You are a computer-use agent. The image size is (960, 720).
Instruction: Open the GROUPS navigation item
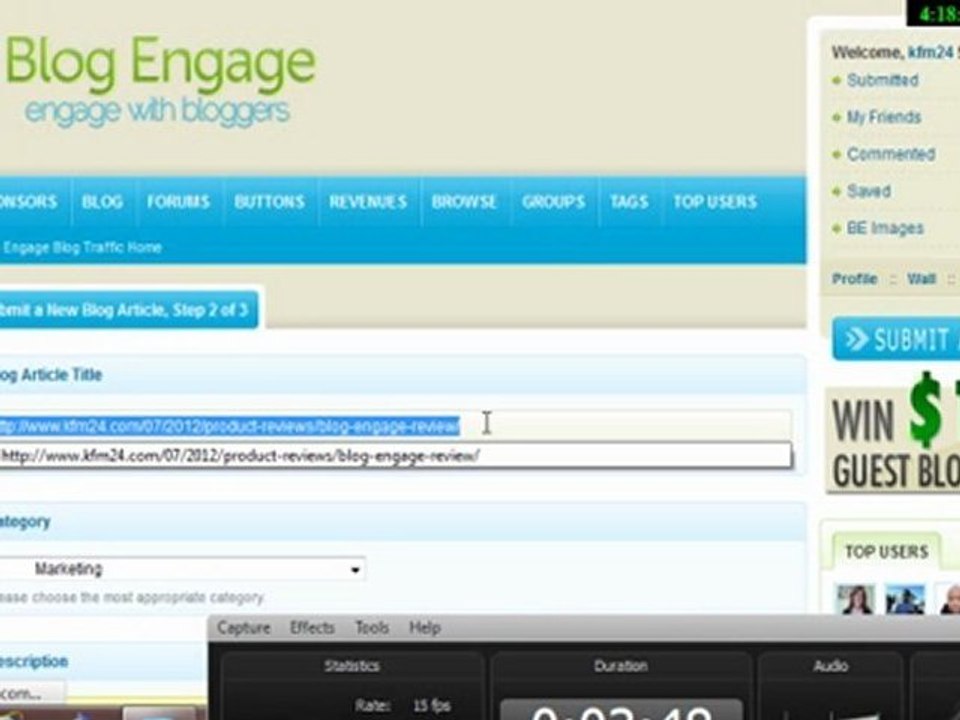pyautogui.click(x=553, y=202)
